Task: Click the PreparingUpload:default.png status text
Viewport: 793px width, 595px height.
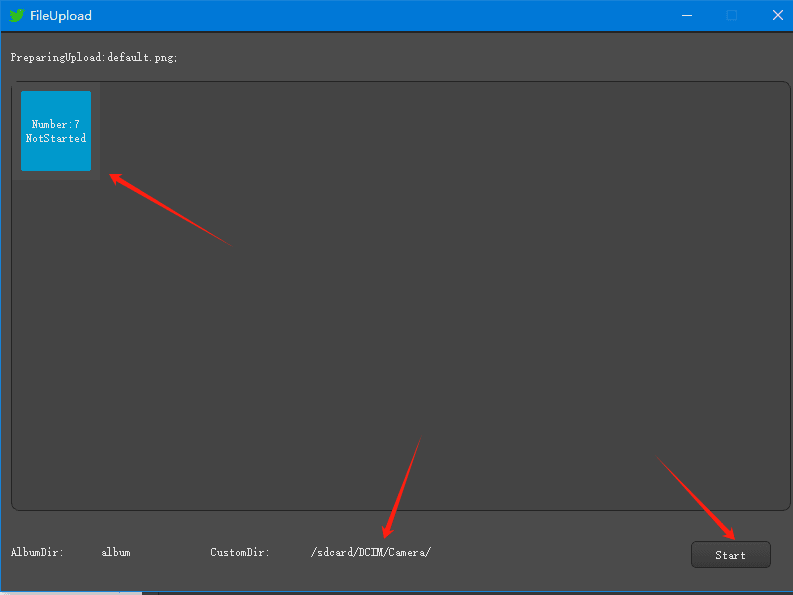Action: click(x=94, y=57)
